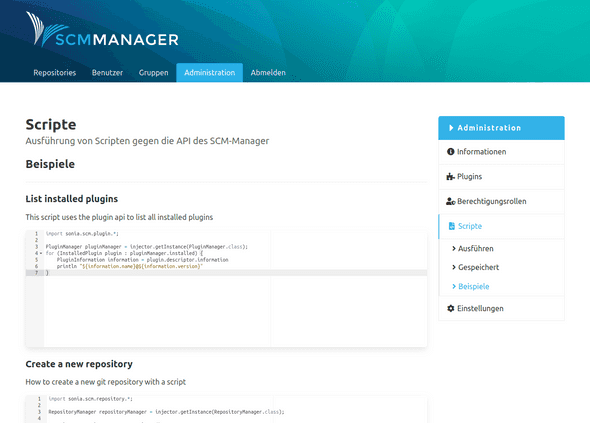Click the chevron next to Ausführen
Viewport: 590px width, 423px height.
pyautogui.click(x=454, y=248)
